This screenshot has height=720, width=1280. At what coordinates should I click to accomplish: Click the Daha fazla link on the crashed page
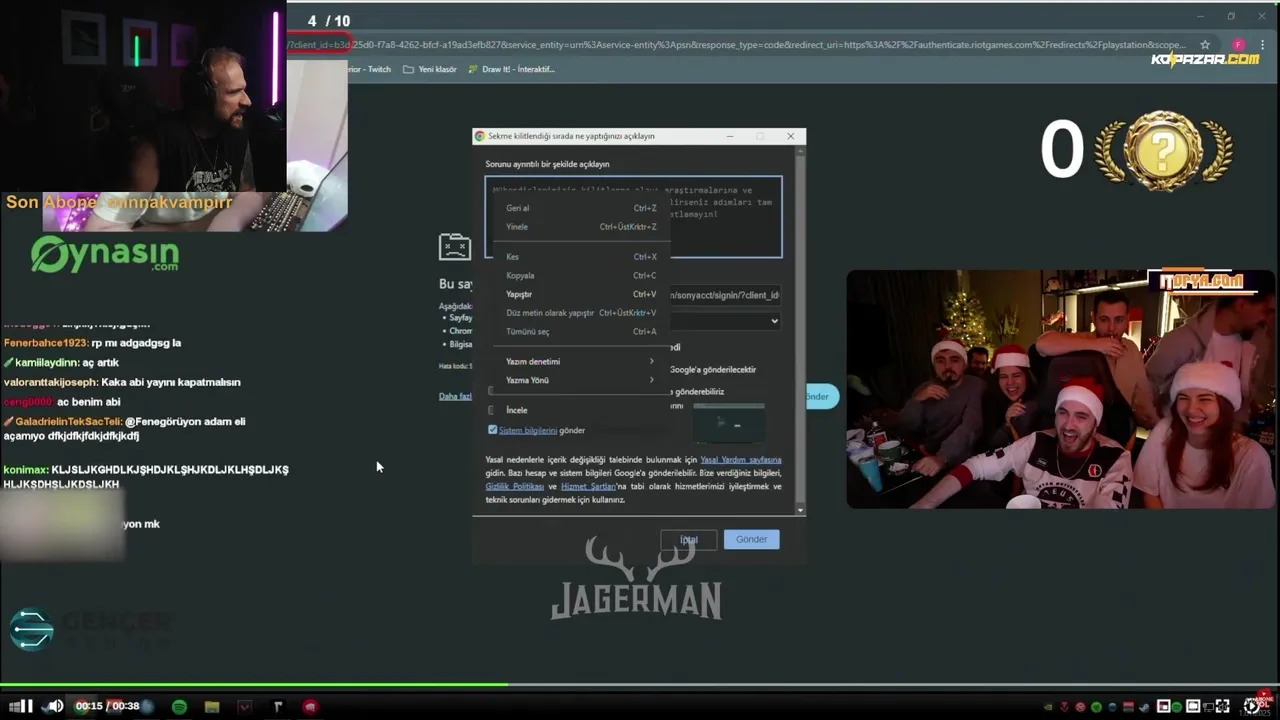(x=455, y=396)
